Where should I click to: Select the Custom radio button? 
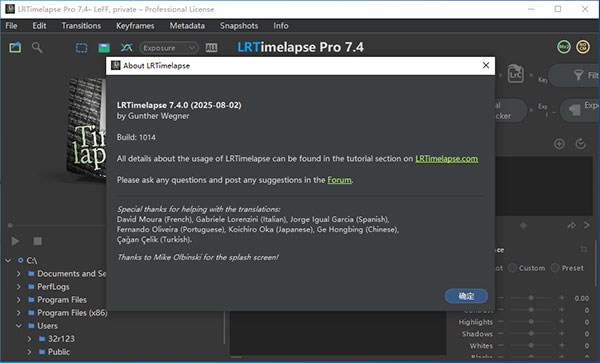click(512, 268)
